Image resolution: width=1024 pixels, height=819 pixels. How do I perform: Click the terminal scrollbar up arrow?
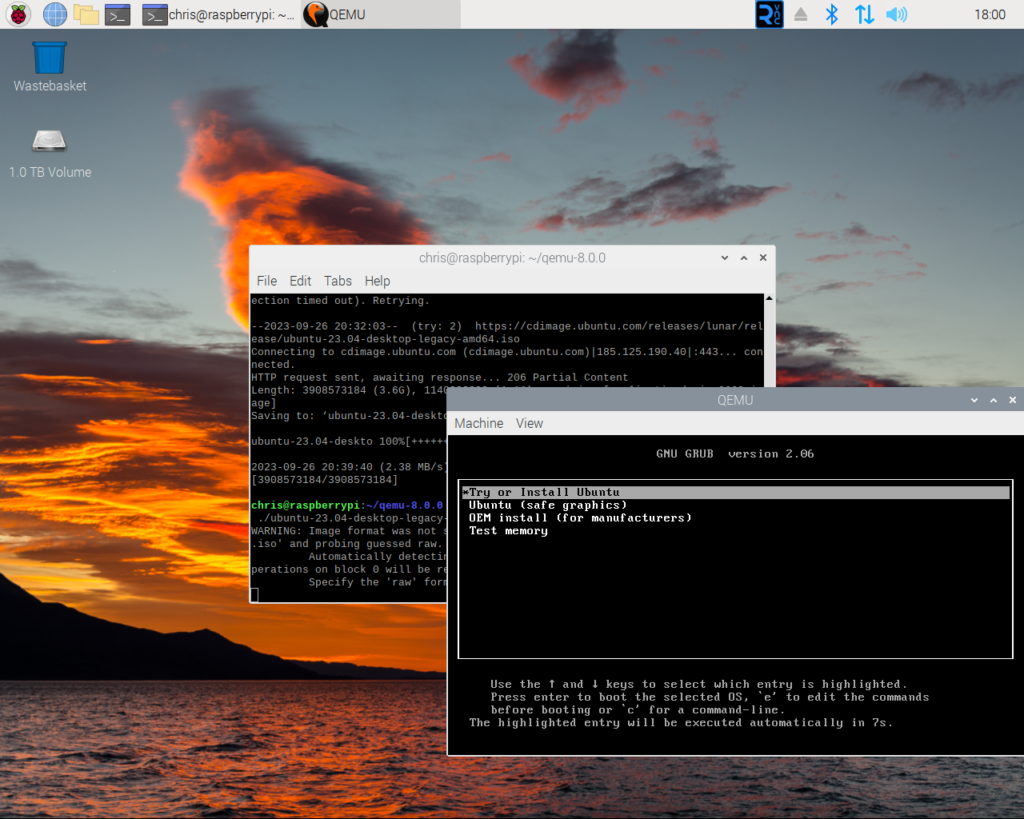769,298
